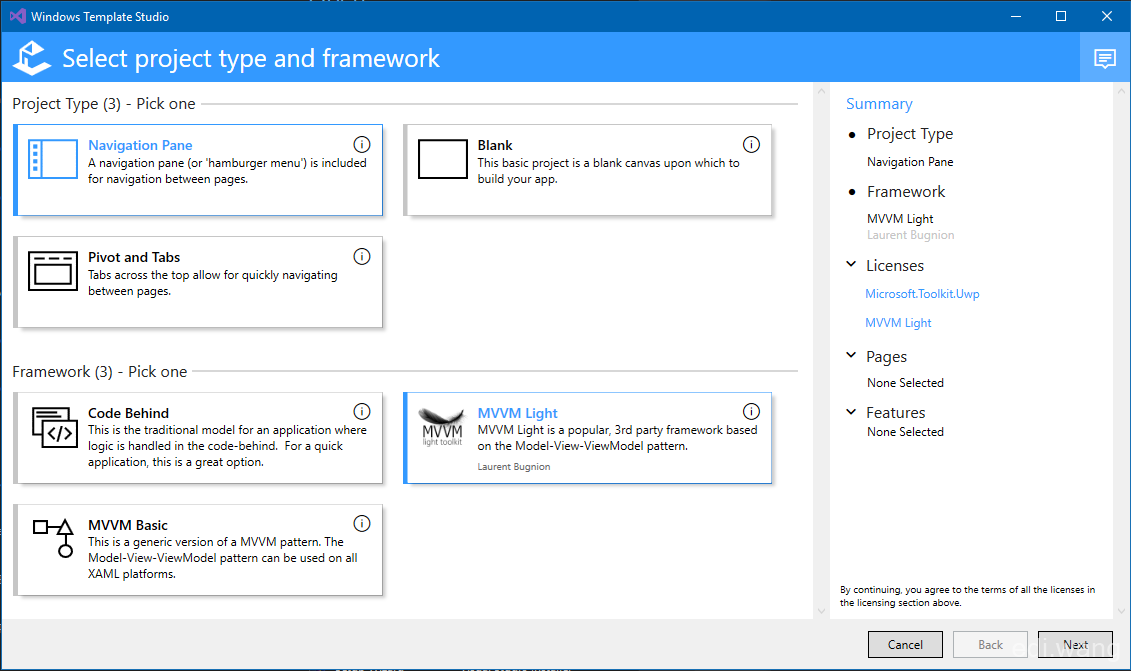The width and height of the screenshot is (1131, 671).
Task: Click 'None Selected' under Pages
Action: coord(905,382)
